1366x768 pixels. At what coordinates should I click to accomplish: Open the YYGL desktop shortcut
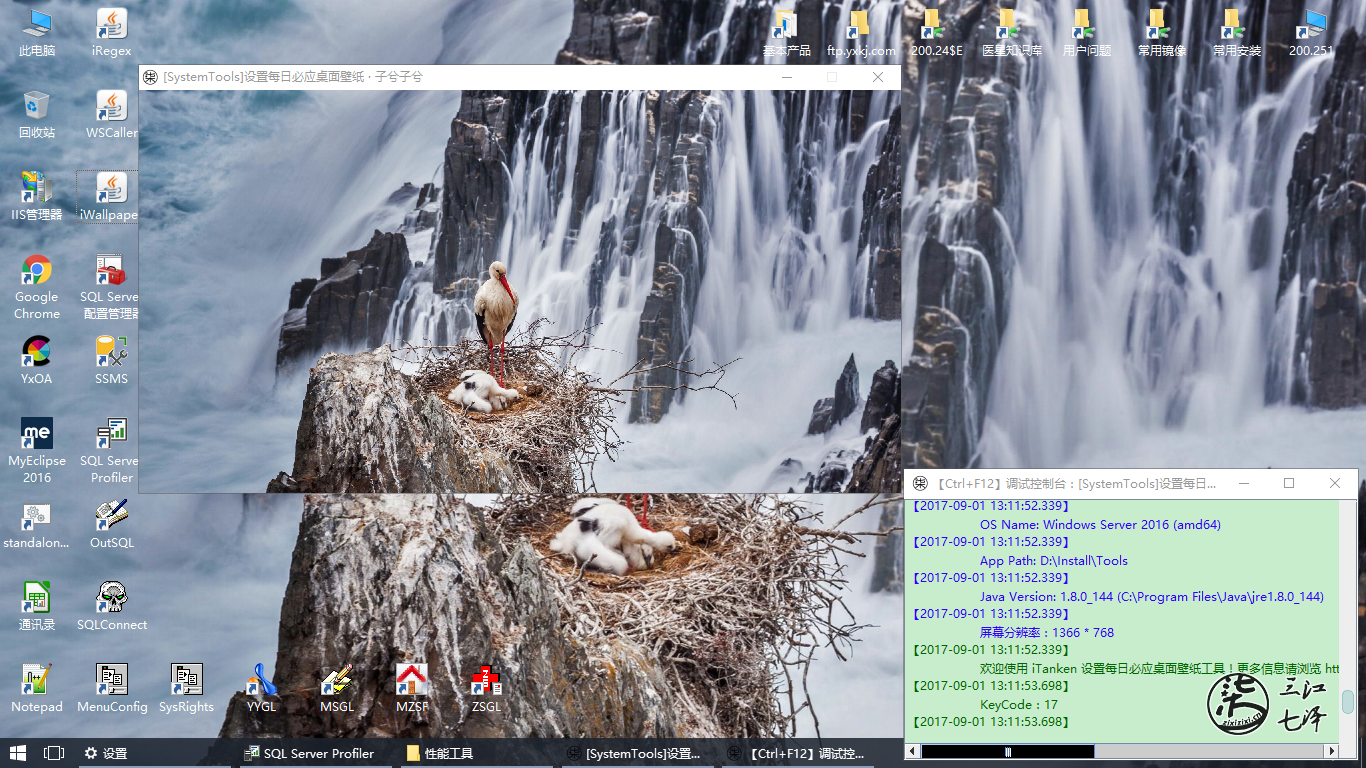pos(261,689)
